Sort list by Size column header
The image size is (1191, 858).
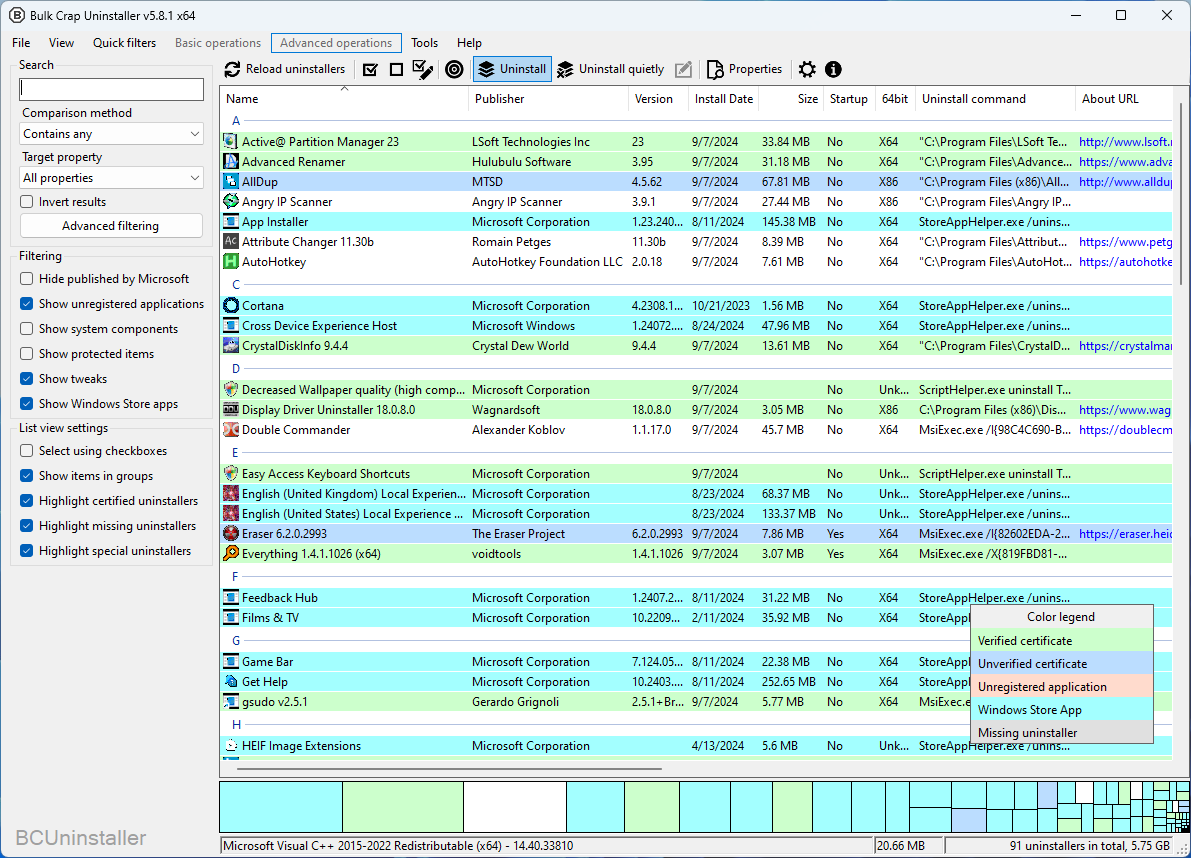pyautogui.click(x=791, y=99)
